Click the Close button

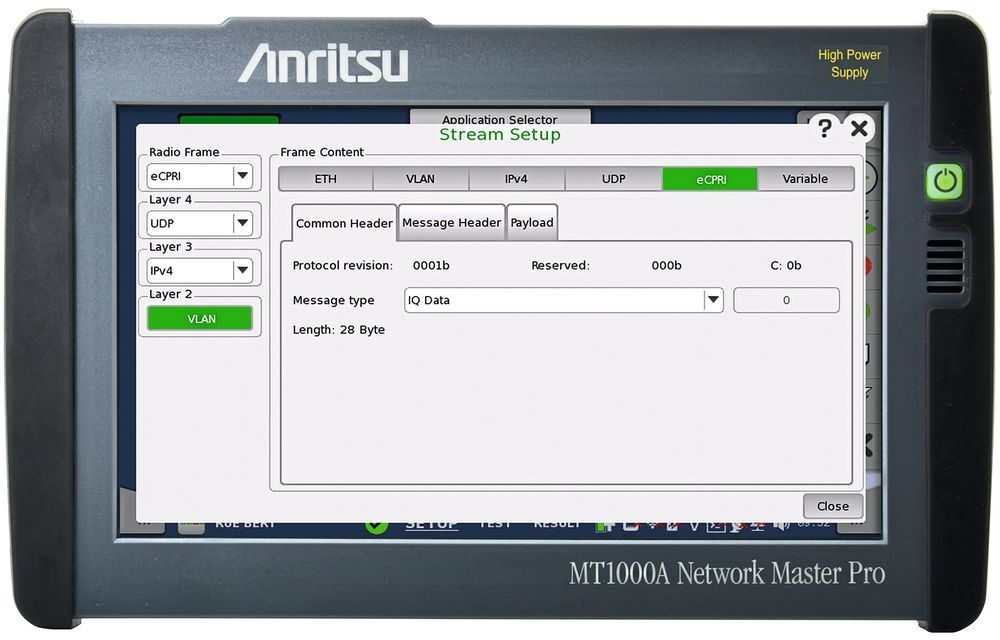832,506
